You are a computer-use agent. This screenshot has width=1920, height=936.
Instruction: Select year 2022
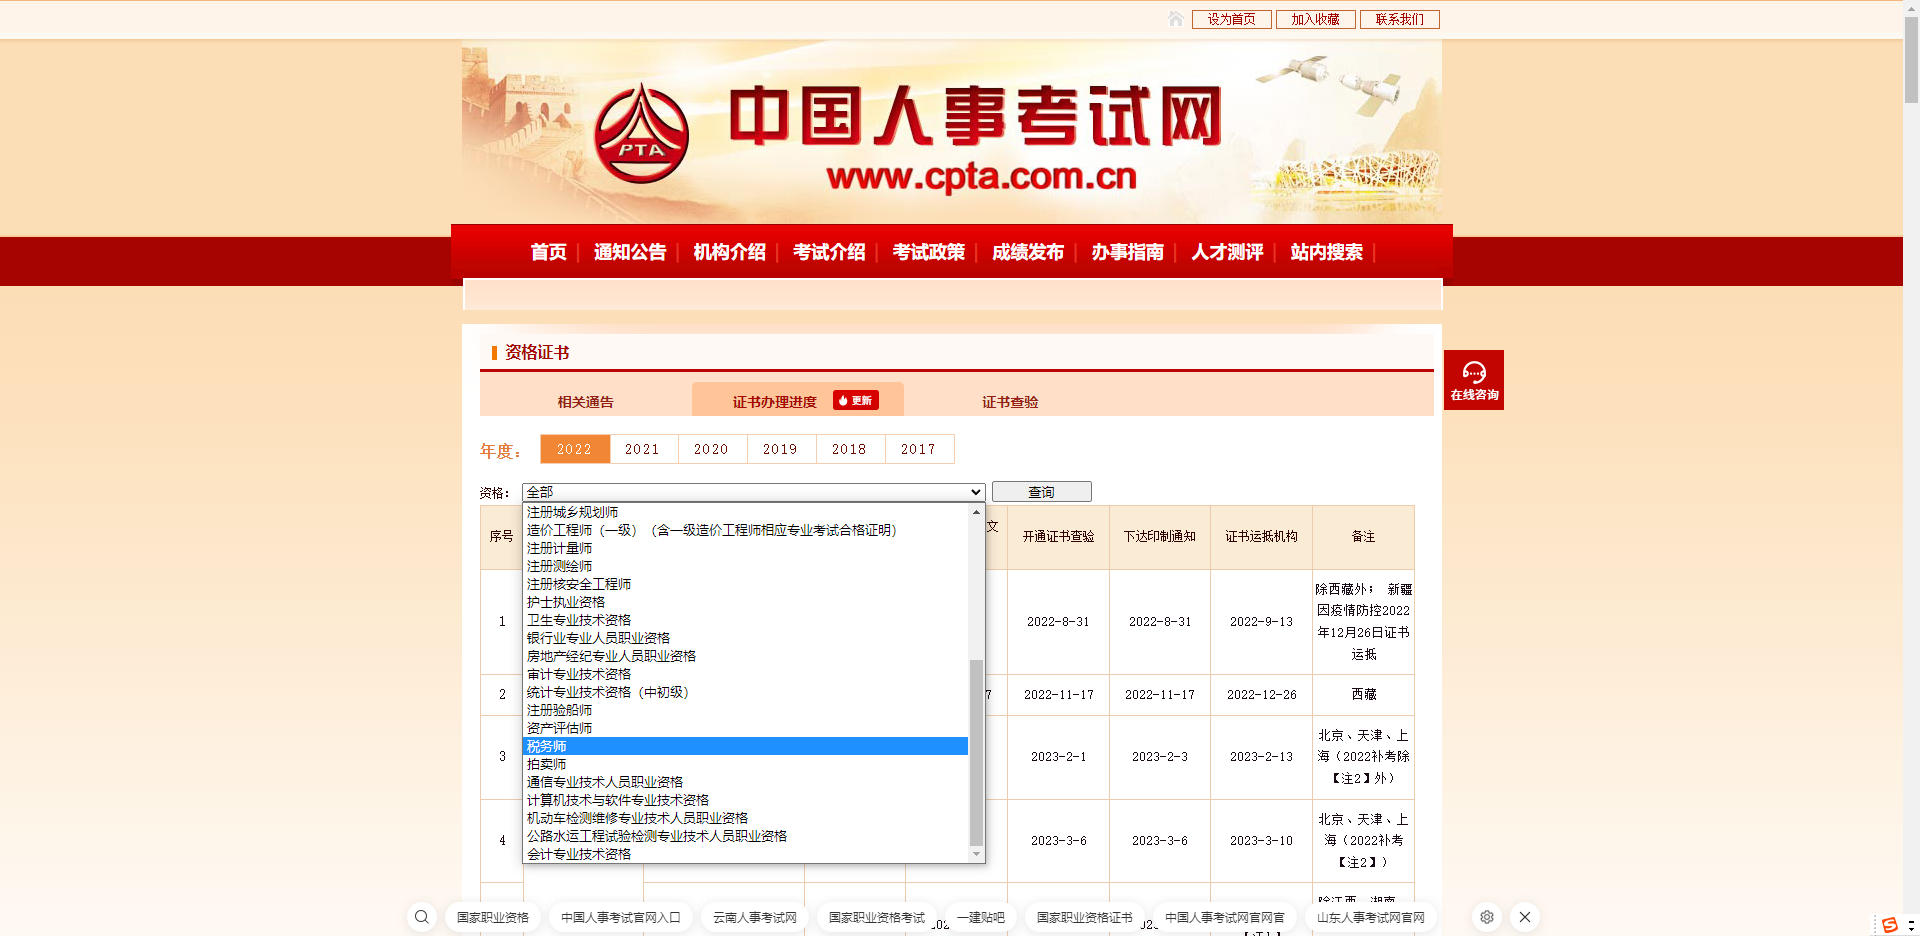[x=575, y=449]
